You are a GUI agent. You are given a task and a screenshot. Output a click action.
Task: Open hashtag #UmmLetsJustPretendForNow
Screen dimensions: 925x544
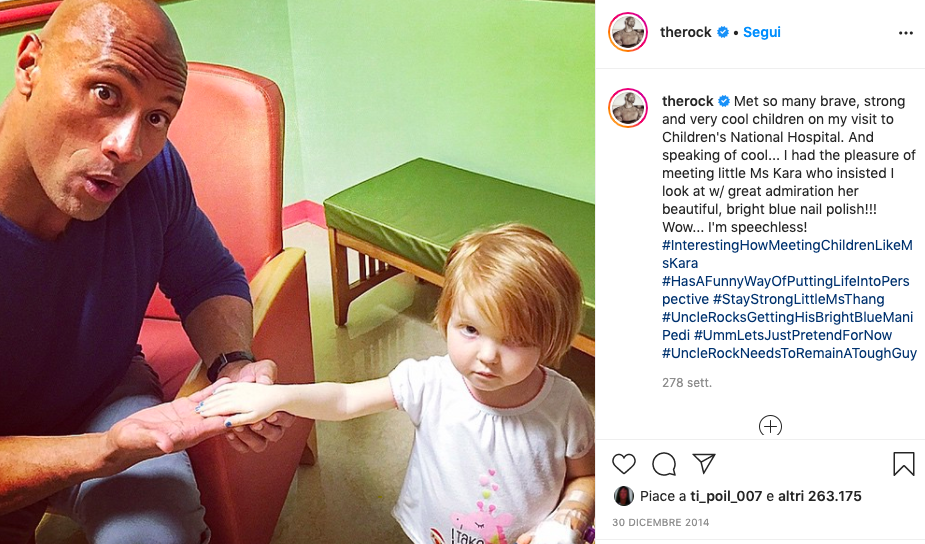click(x=793, y=335)
